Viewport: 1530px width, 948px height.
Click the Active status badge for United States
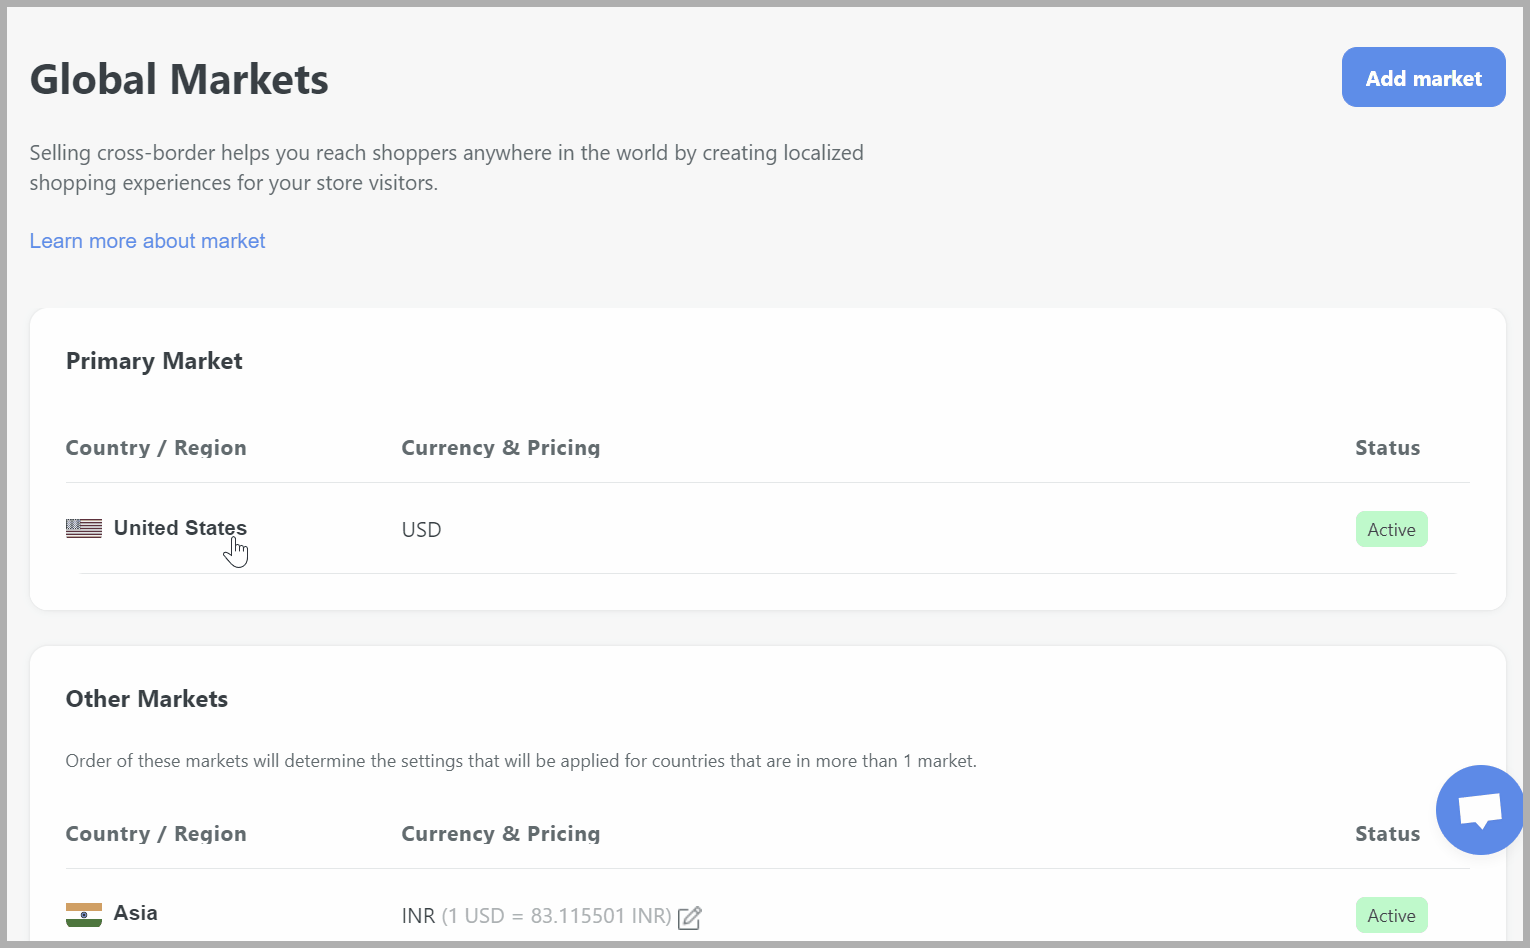1391,530
